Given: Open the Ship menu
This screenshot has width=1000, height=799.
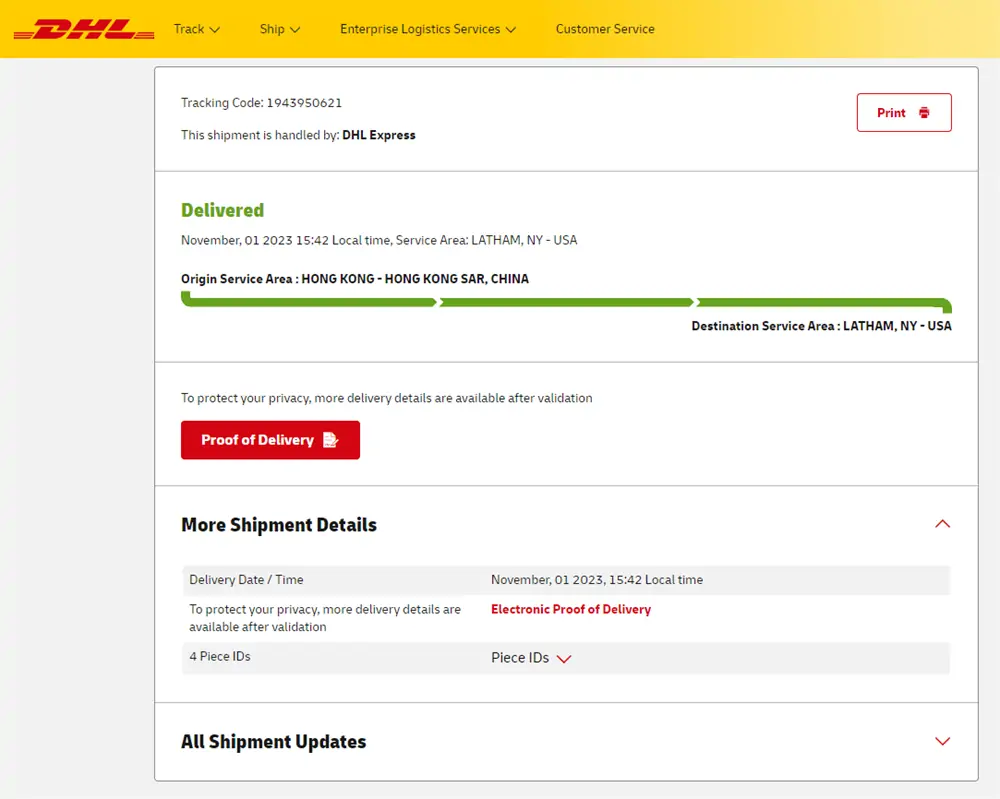Looking at the screenshot, I should pos(279,29).
